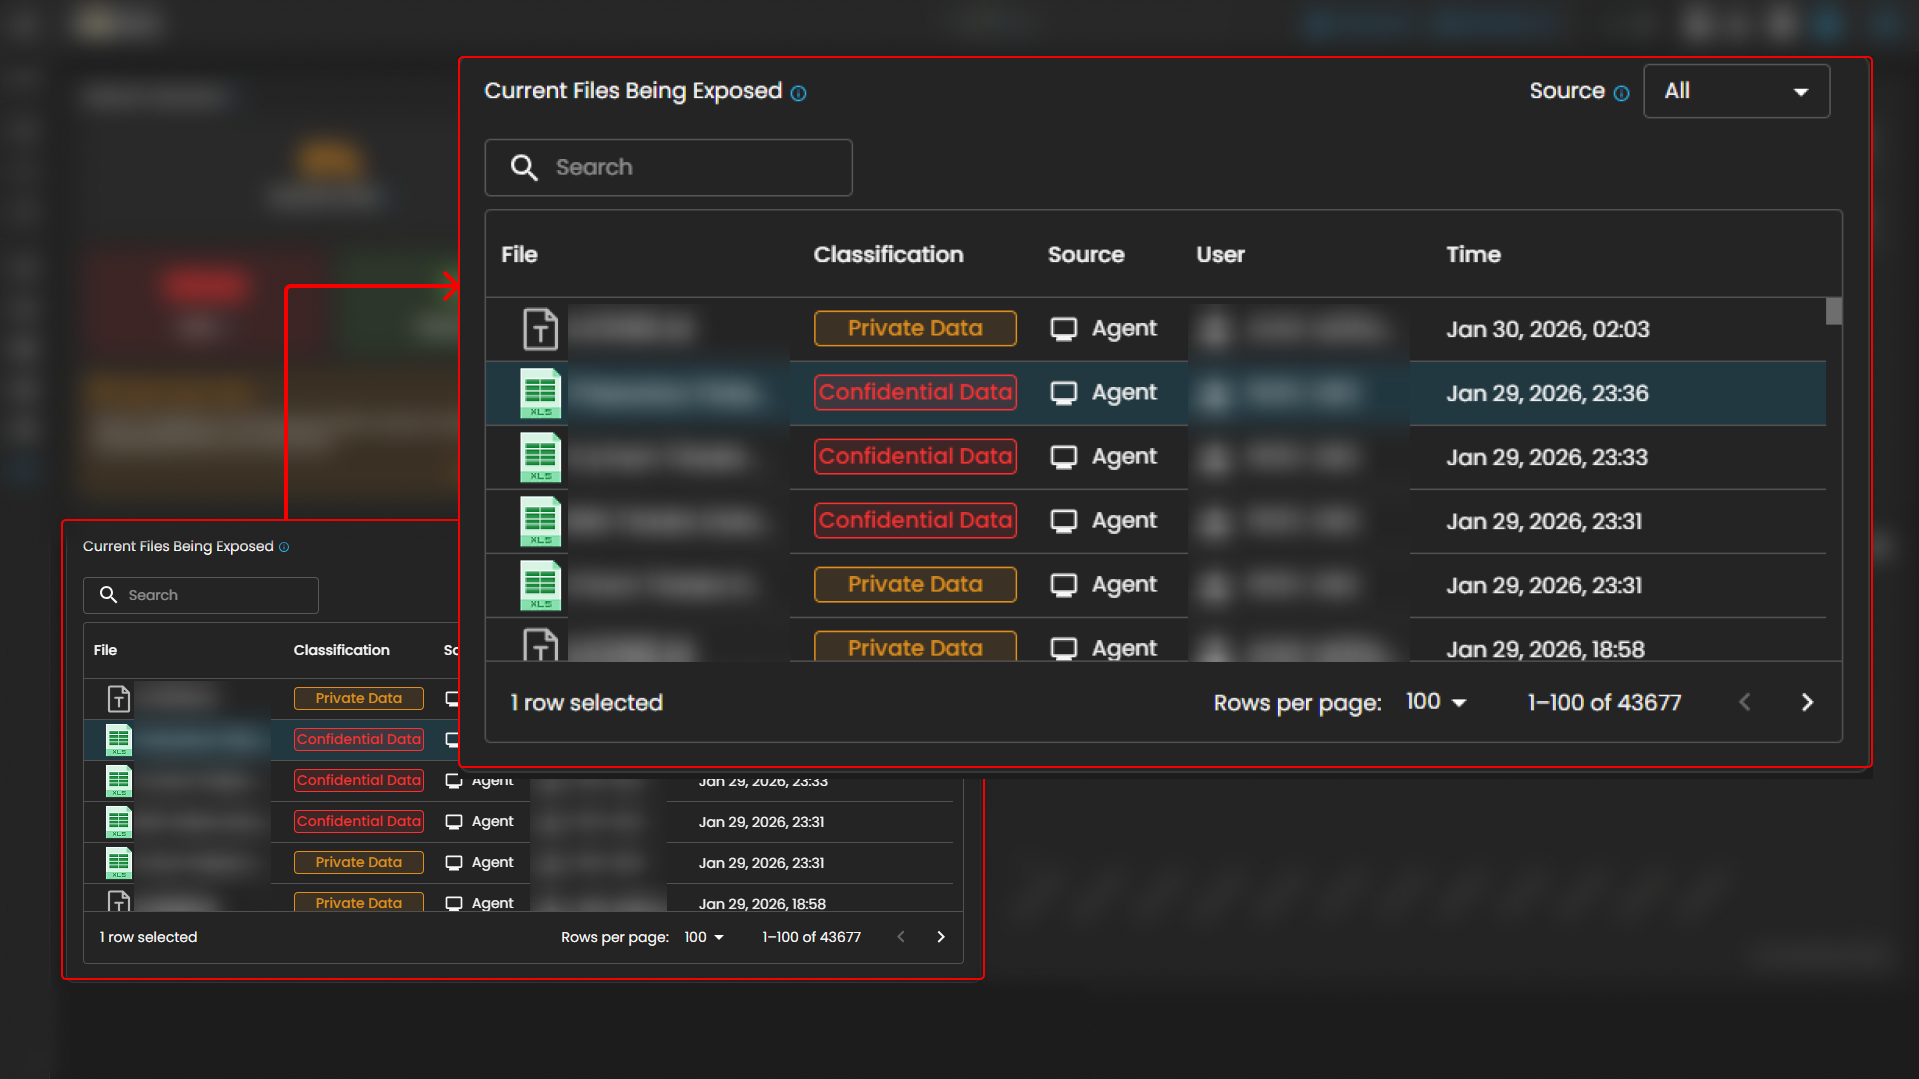Open Rows per page dropdown in small panel
1919x1079 pixels.
click(703, 937)
